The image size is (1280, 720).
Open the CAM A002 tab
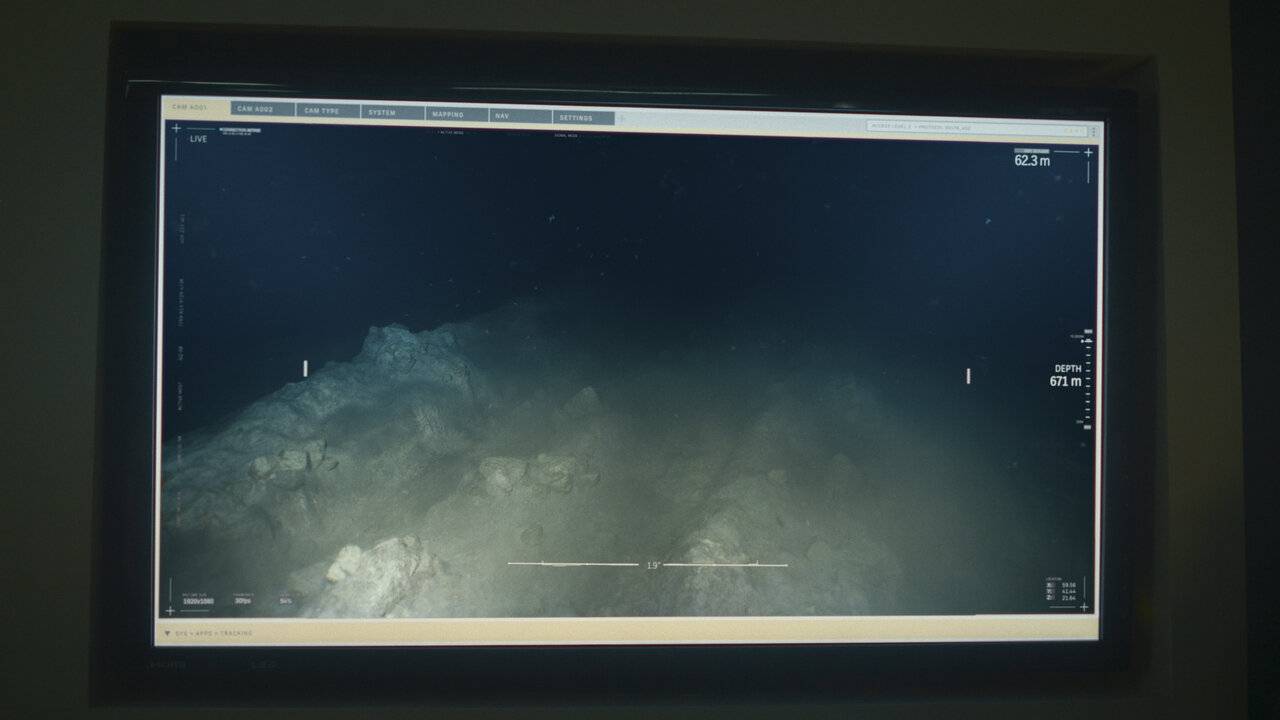pos(257,109)
